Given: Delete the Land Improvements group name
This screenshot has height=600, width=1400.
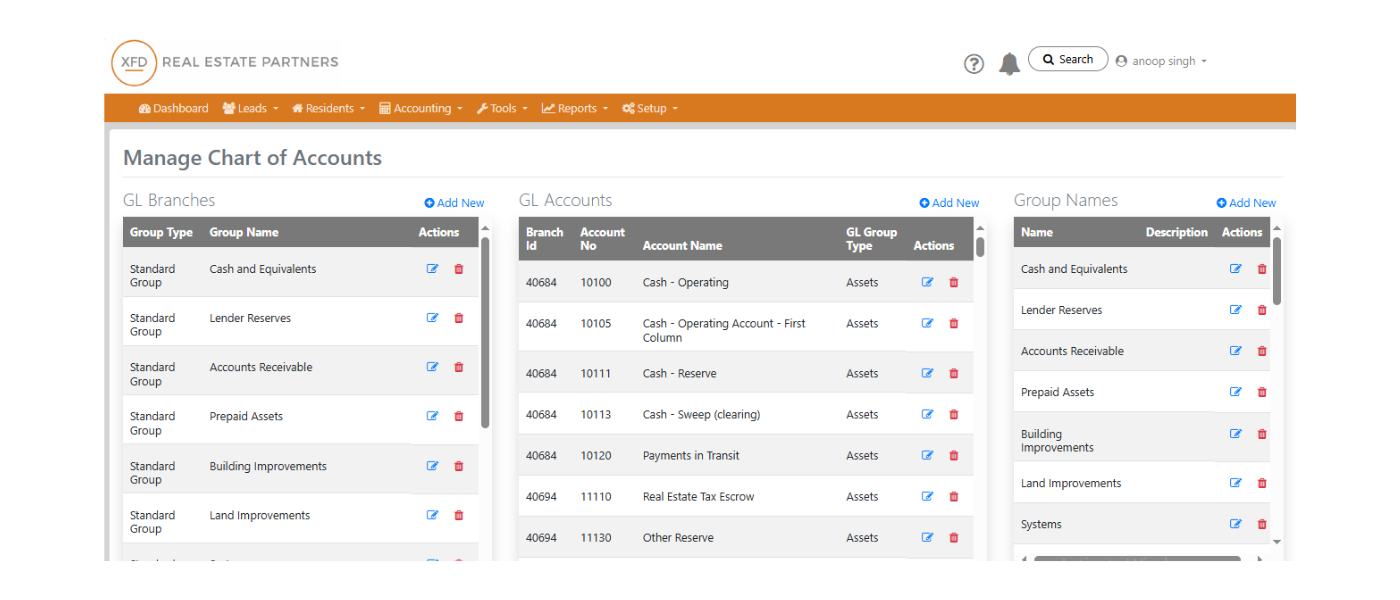Looking at the screenshot, I should pos(1261,483).
